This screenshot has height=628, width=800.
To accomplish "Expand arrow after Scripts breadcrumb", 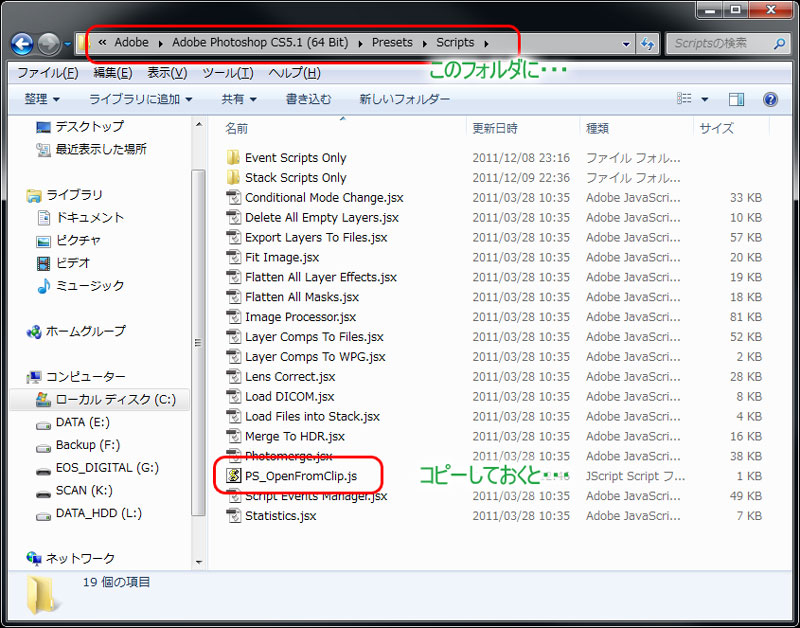I will [486, 43].
